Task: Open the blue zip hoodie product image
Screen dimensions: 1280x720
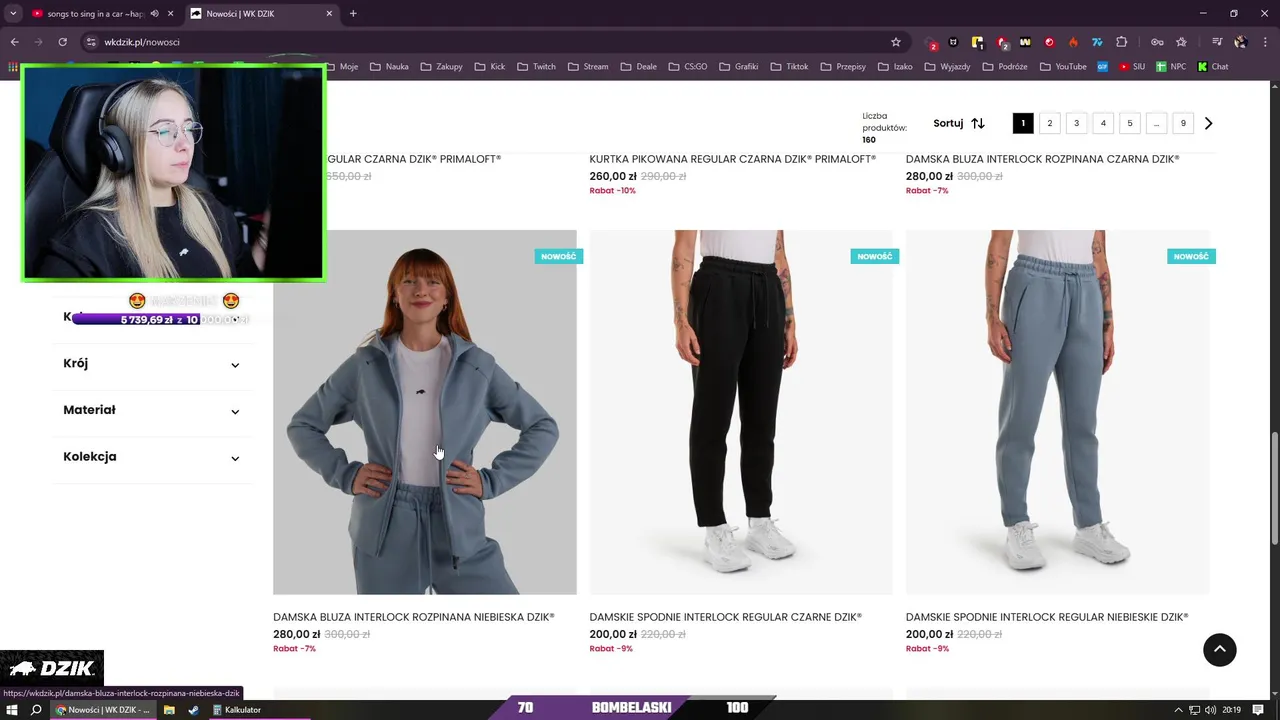Action: point(425,412)
